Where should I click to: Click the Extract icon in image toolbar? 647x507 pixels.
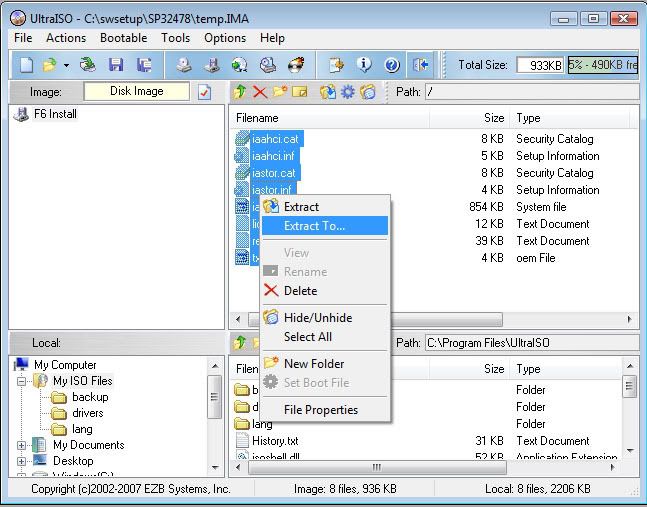[328, 92]
